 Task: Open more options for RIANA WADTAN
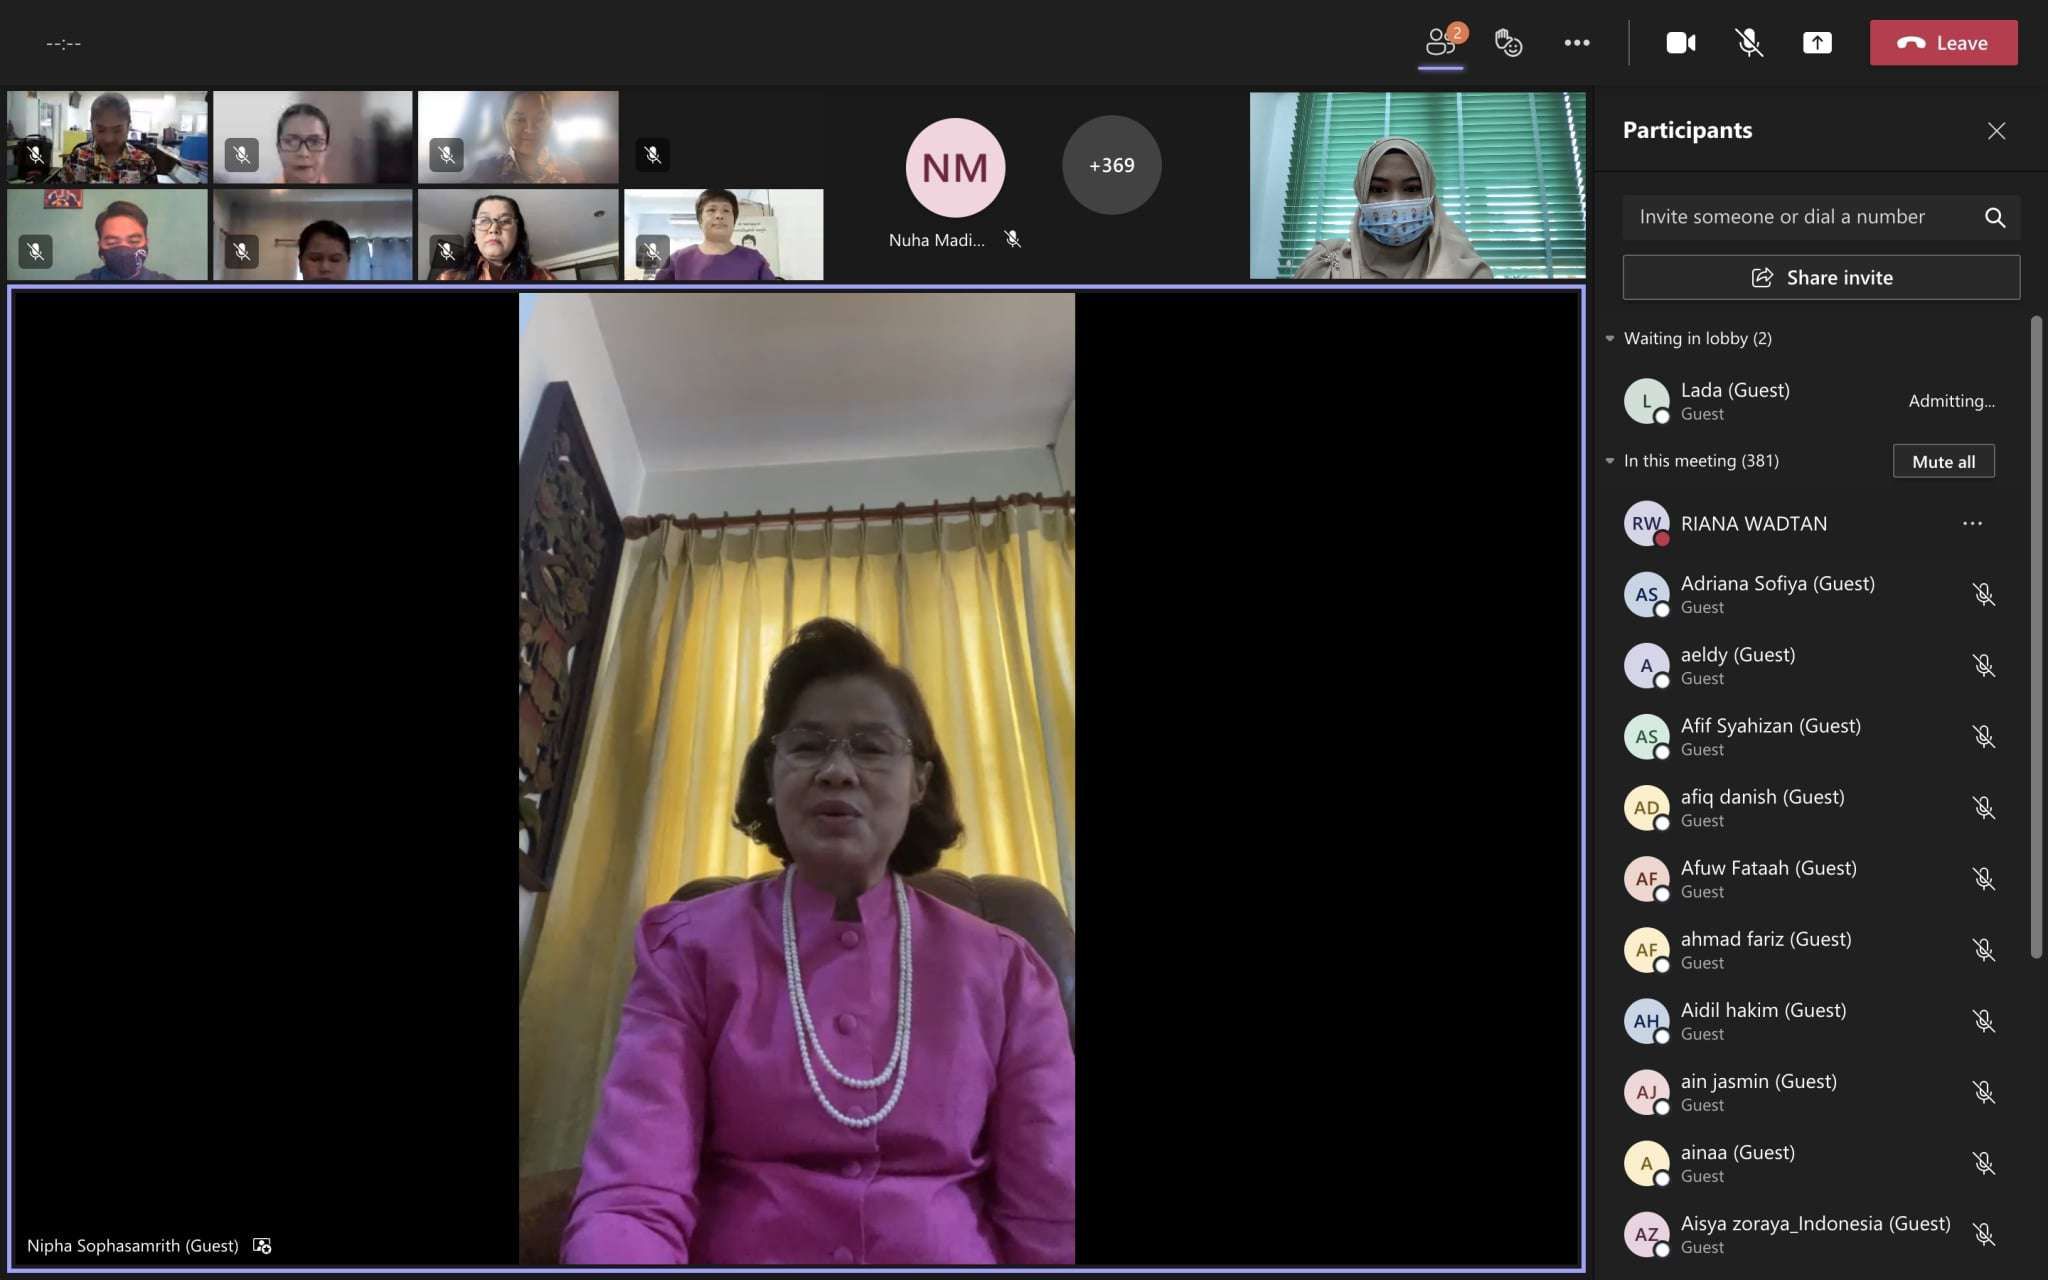tap(1971, 523)
